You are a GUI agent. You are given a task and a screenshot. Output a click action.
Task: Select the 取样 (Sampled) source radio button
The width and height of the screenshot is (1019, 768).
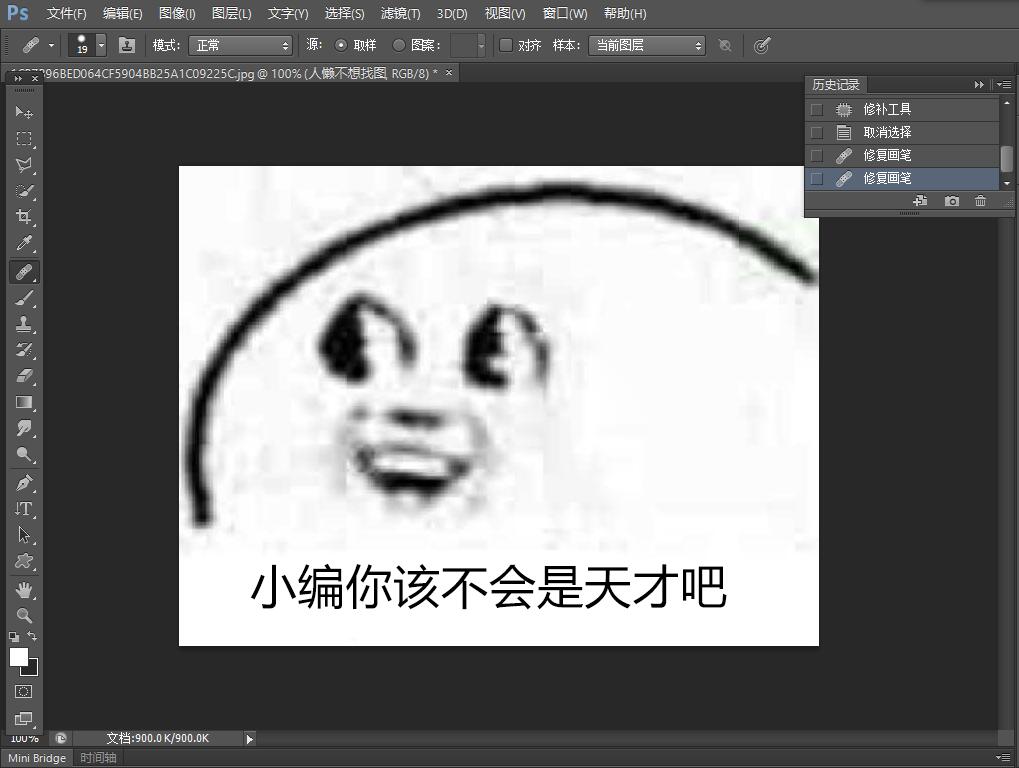341,45
